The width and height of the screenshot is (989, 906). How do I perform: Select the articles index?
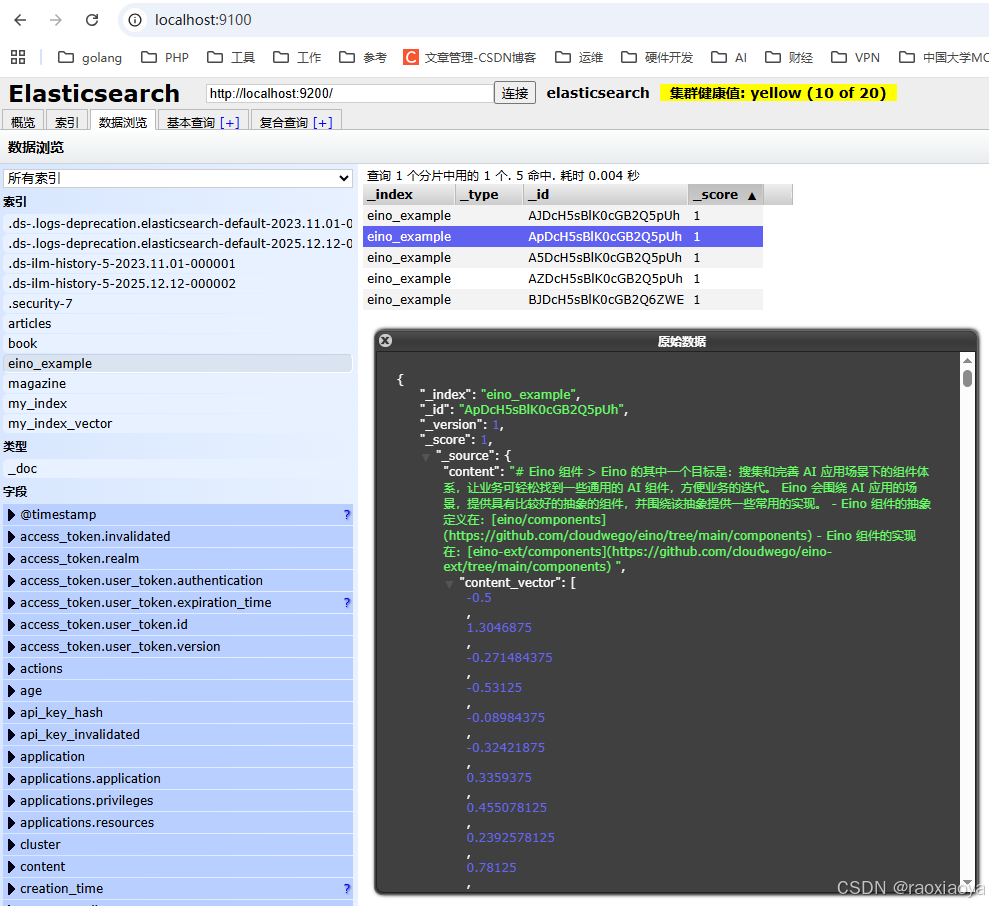[x=178, y=324]
